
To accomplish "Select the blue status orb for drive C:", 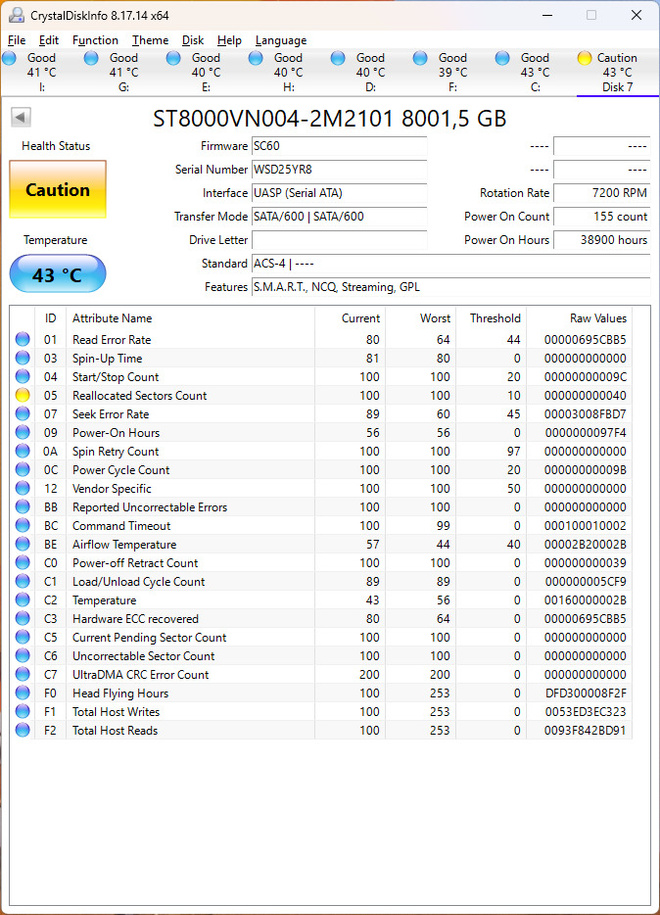I will click(x=502, y=58).
